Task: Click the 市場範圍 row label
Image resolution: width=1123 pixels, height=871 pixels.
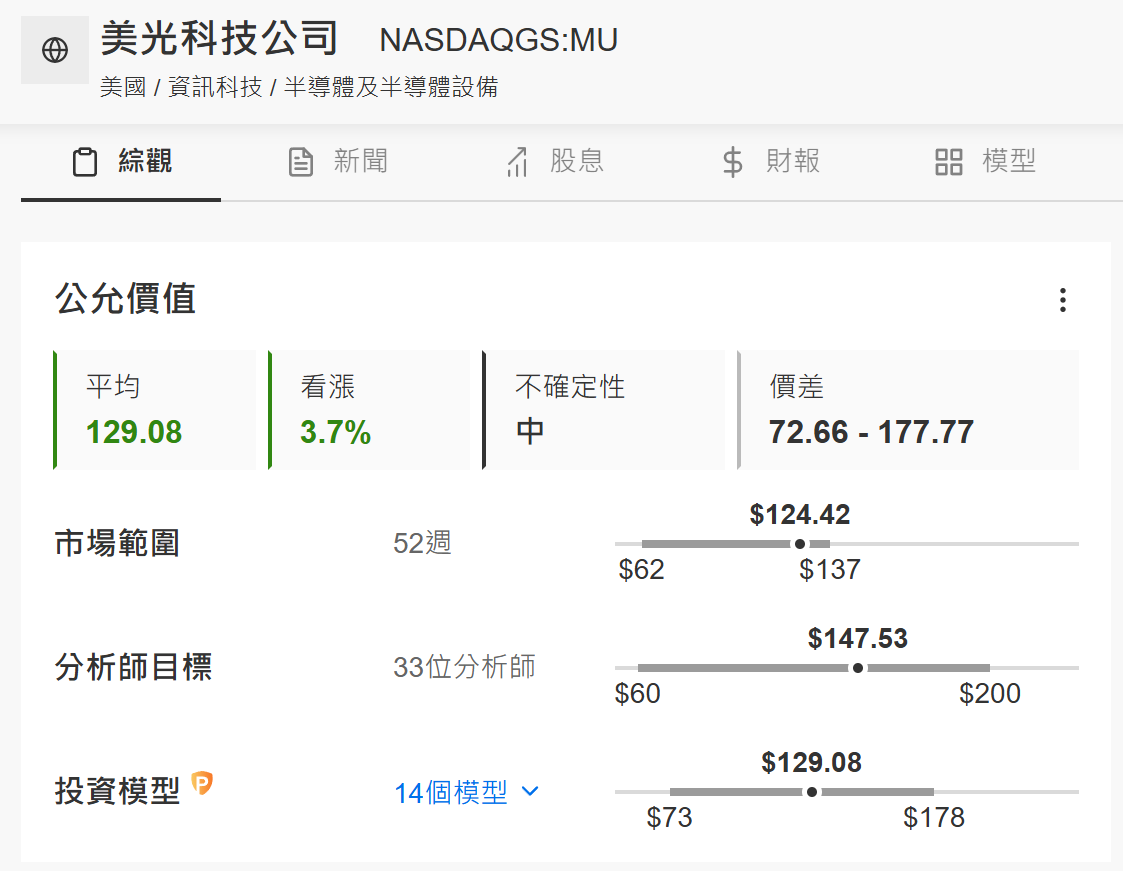Action: coord(117,543)
